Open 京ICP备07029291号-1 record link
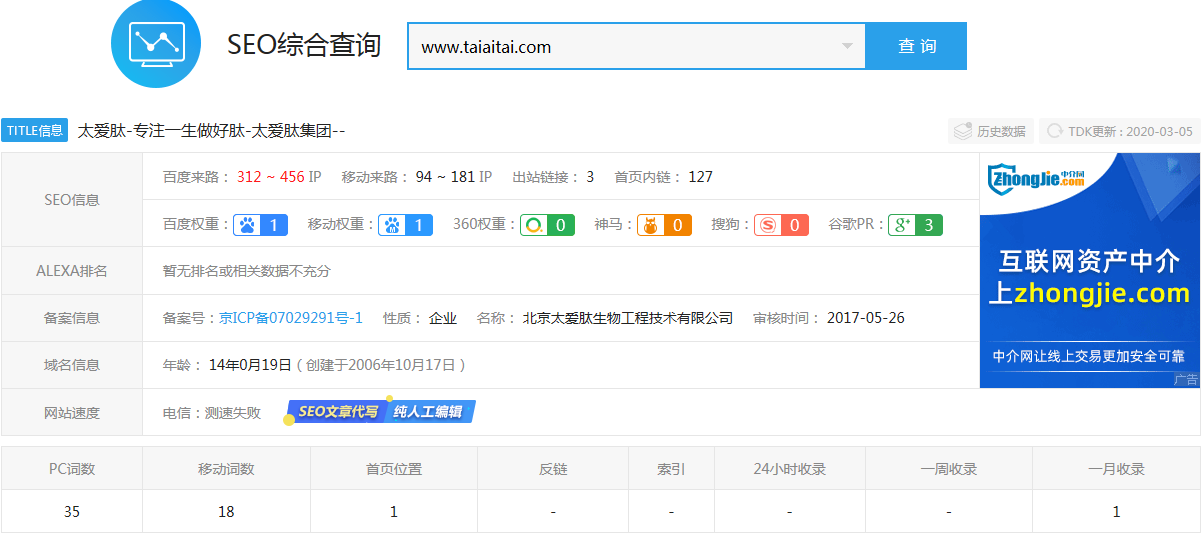 click(x=291, y=318)
